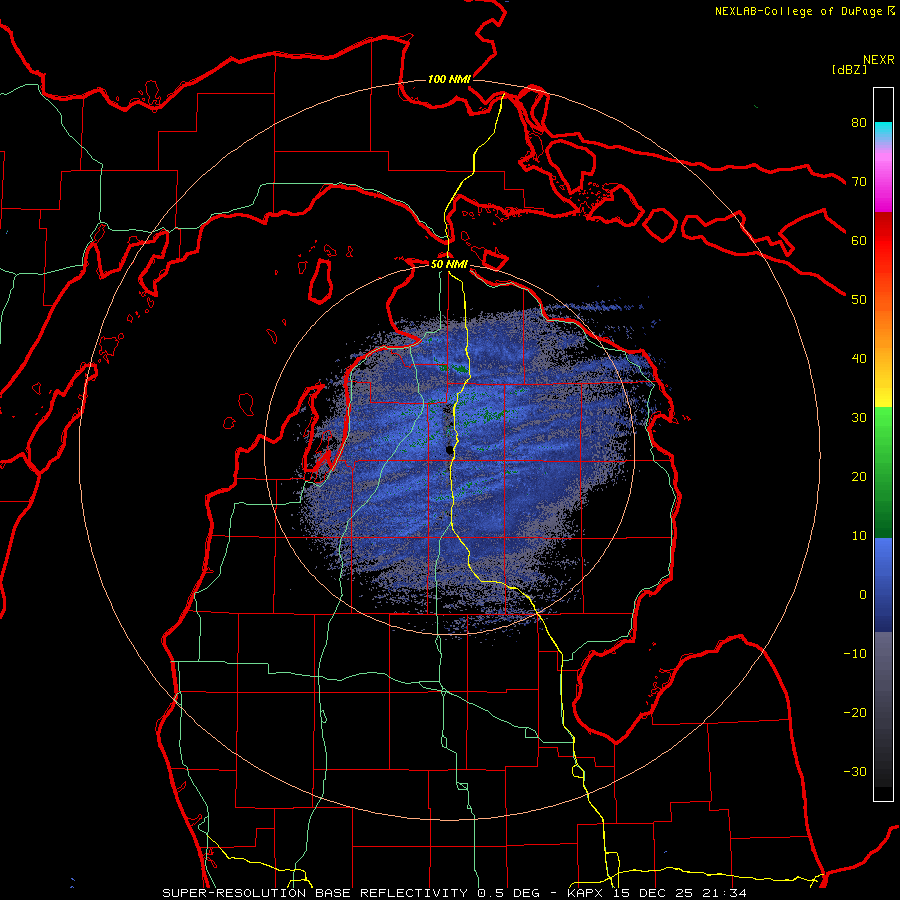This screenshot has width=900, height=900.
Task: Click the [dBZ] units label above the color scale
Action: 849,69
